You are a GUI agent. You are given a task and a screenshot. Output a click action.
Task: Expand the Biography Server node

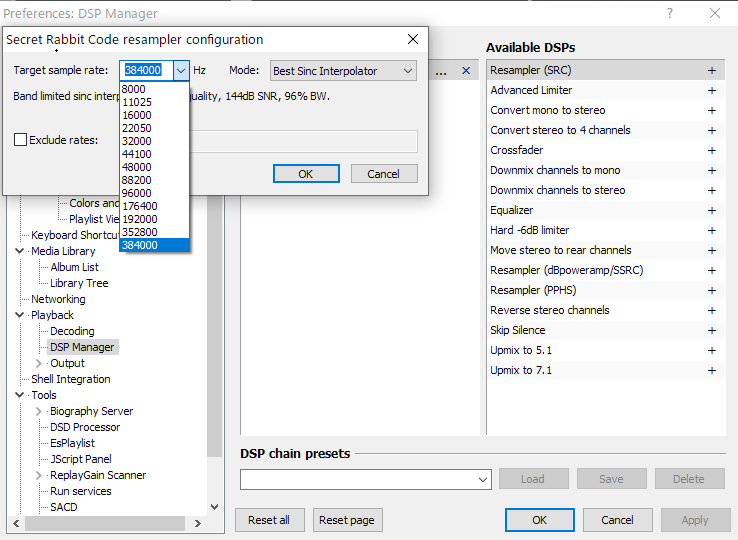click(x=39, y=411)
